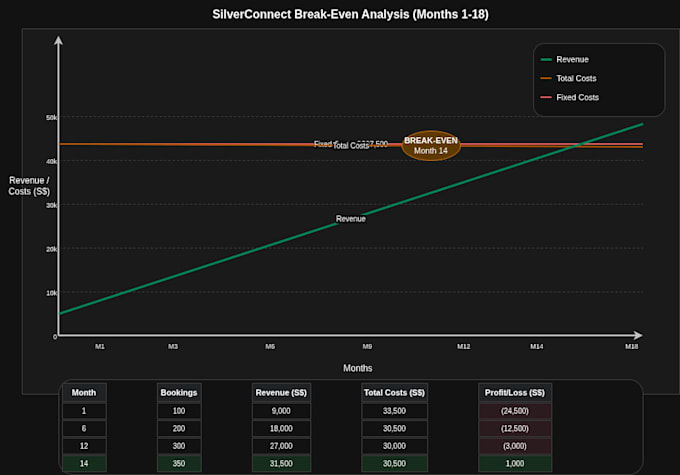Click the Profit/Loss (S$) column header

click(515, 393)
